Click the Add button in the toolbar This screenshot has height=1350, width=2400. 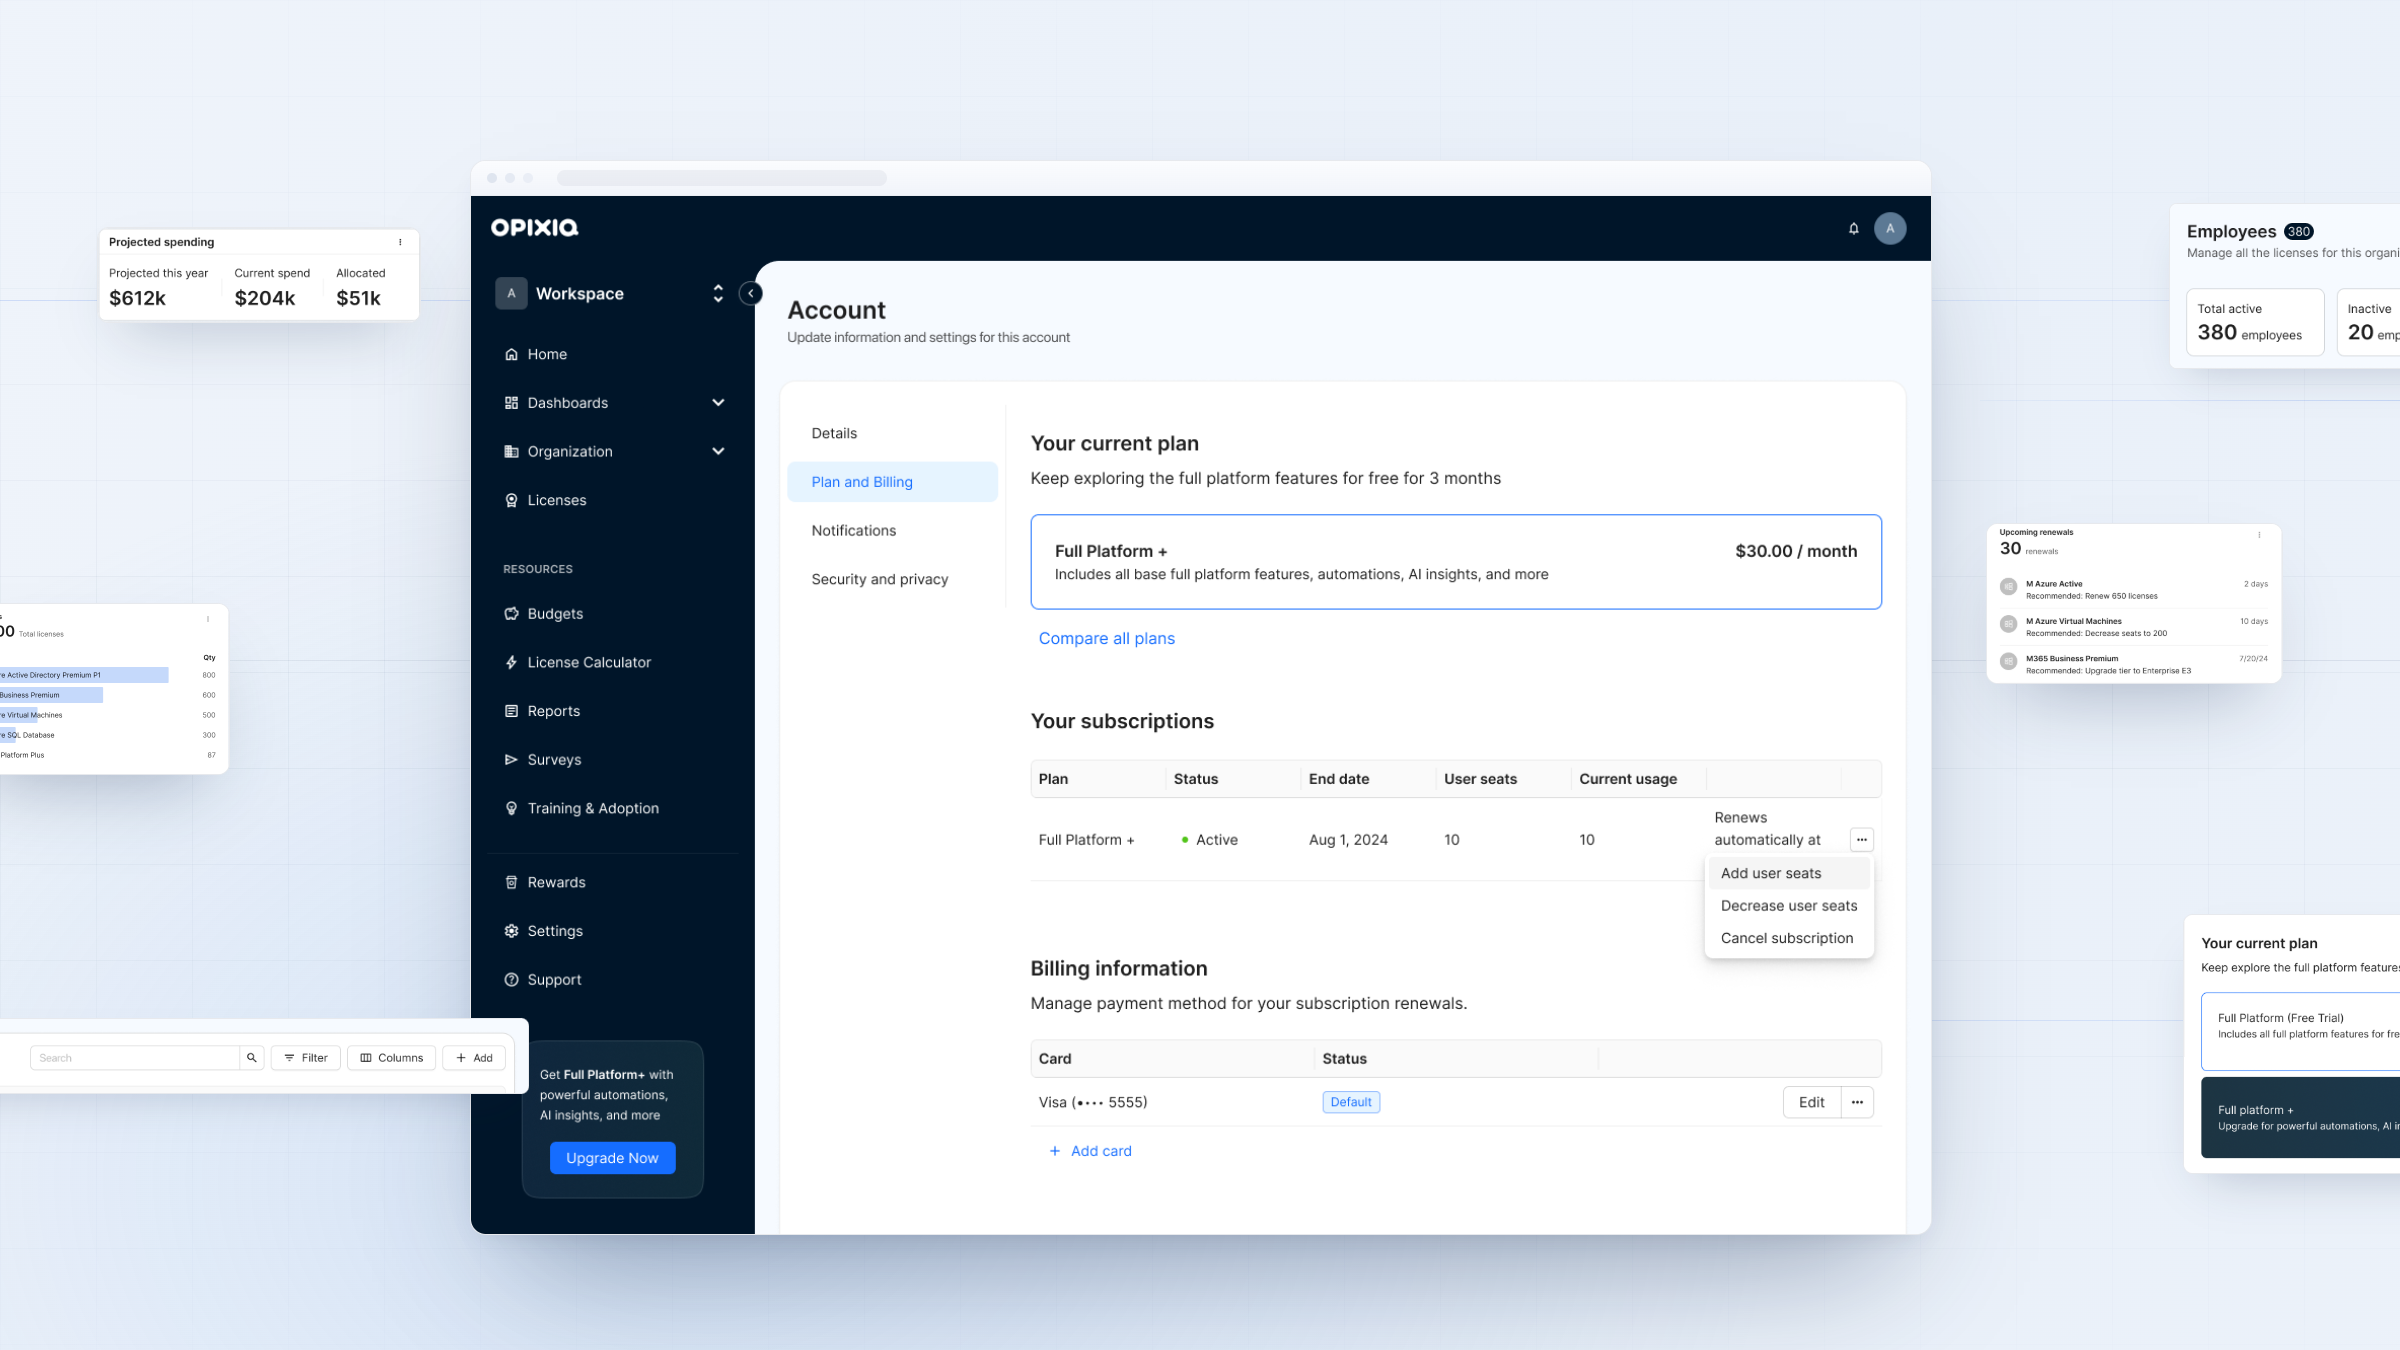tap(474, 1058)
